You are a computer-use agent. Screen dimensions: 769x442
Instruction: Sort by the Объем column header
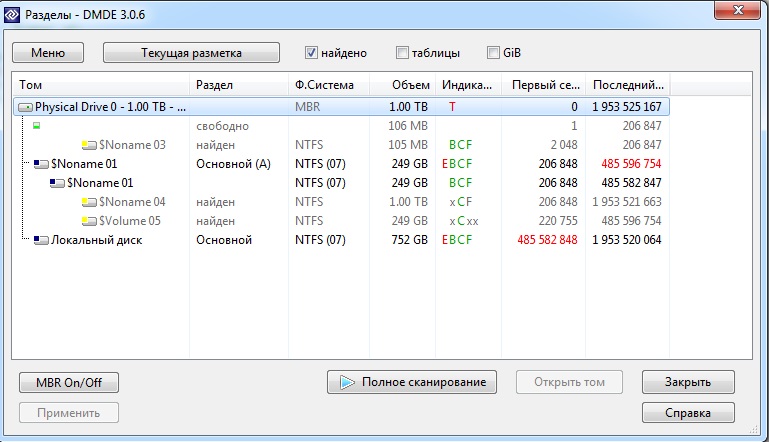410,85
